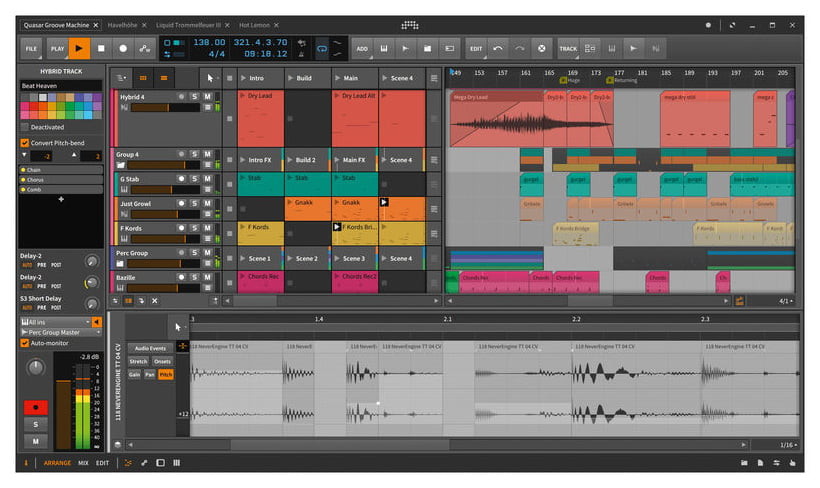Show Onsets expression in editor

click(162, 361)
